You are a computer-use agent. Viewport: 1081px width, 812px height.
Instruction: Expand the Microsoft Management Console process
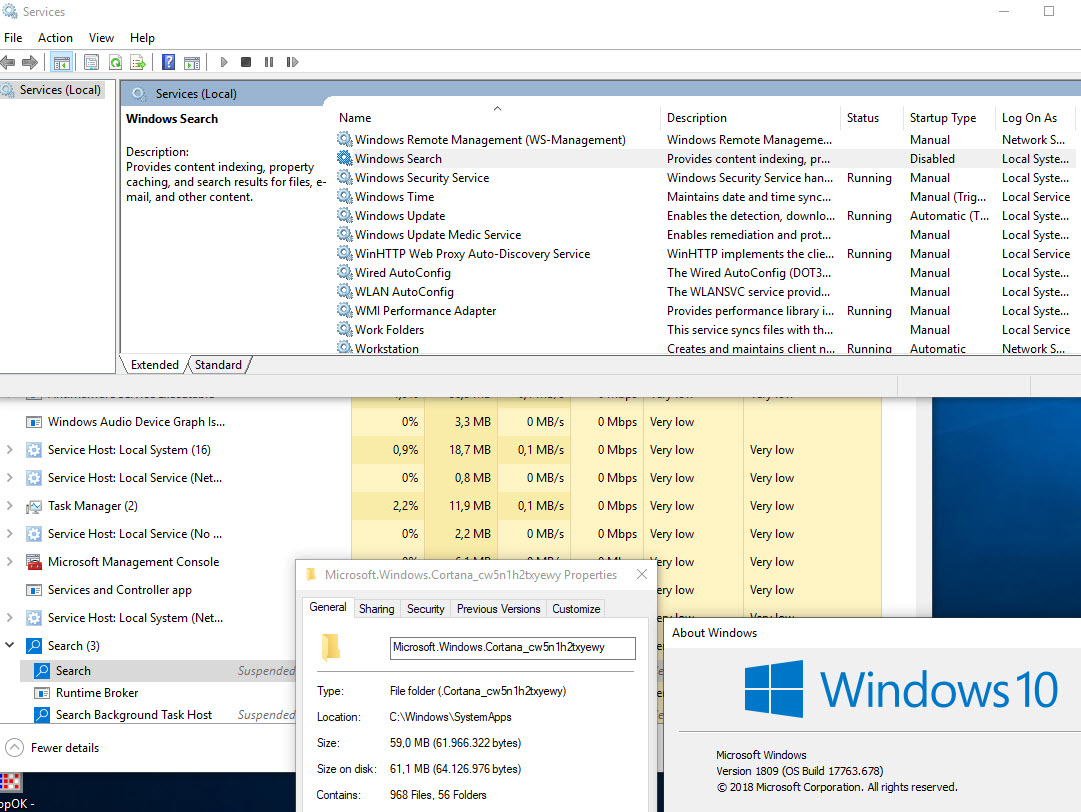10,562
